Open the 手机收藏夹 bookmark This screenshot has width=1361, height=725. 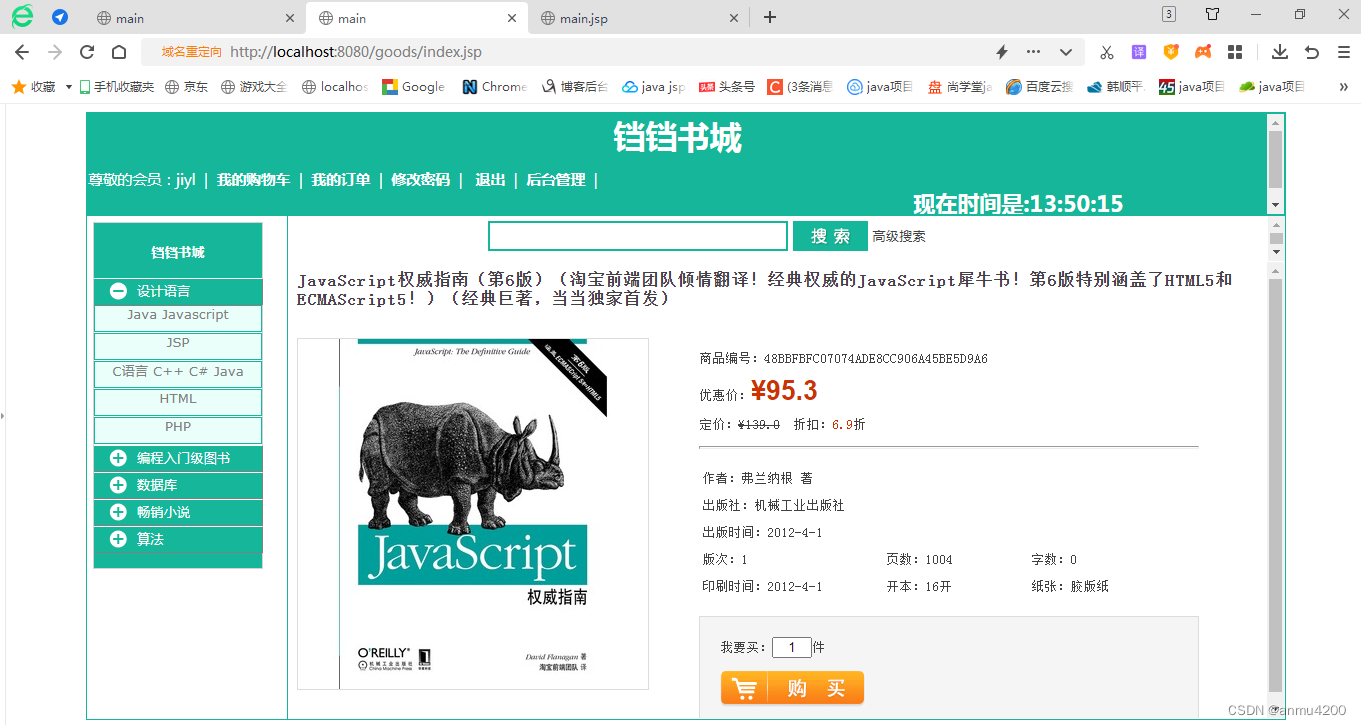pyautogui.click(x=117, y=87)
